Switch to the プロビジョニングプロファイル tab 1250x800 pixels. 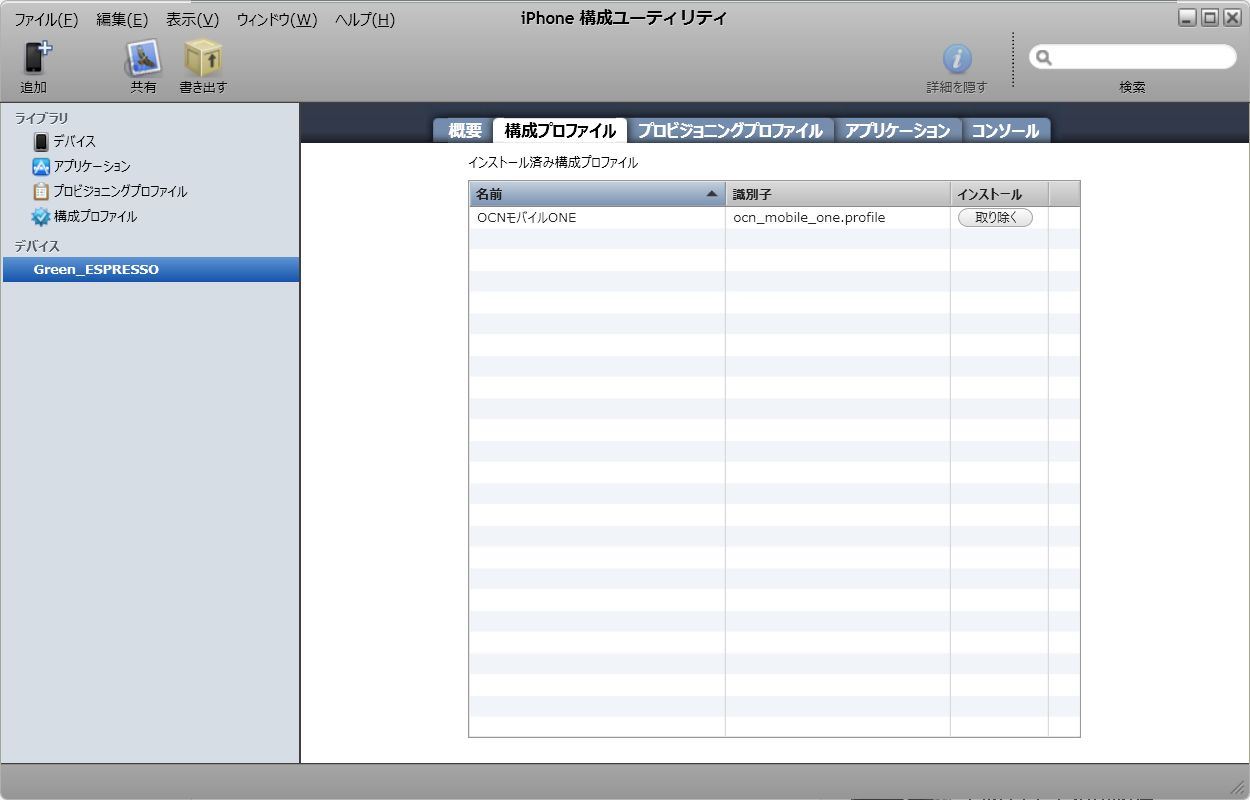730,131
